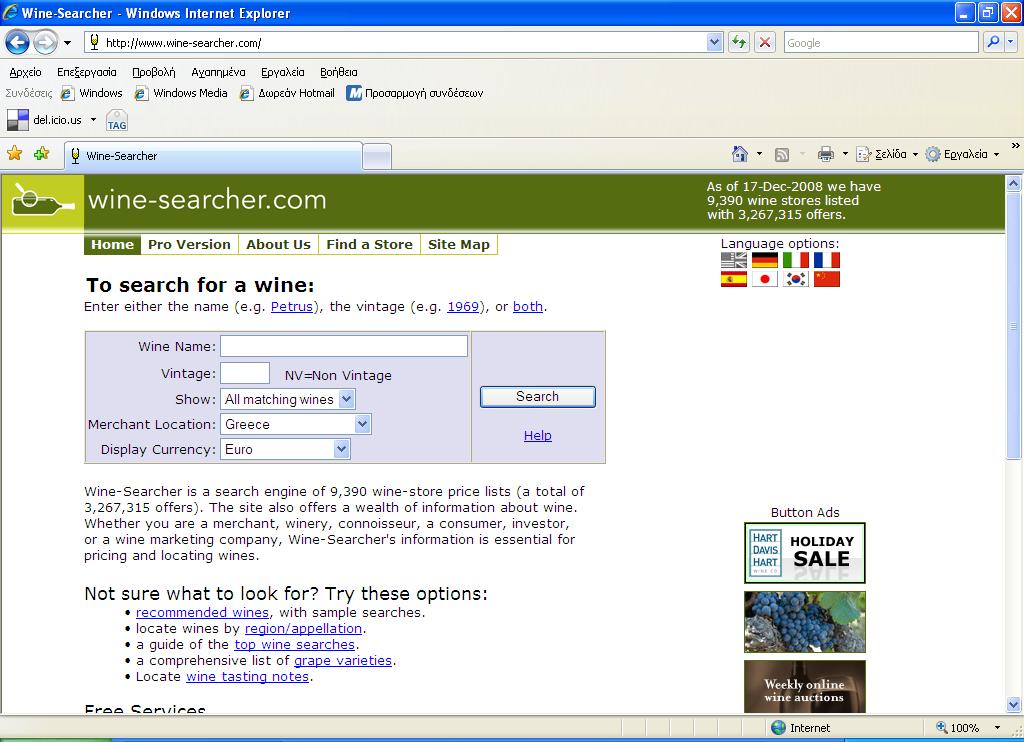Click the Search button

(537, 396)
